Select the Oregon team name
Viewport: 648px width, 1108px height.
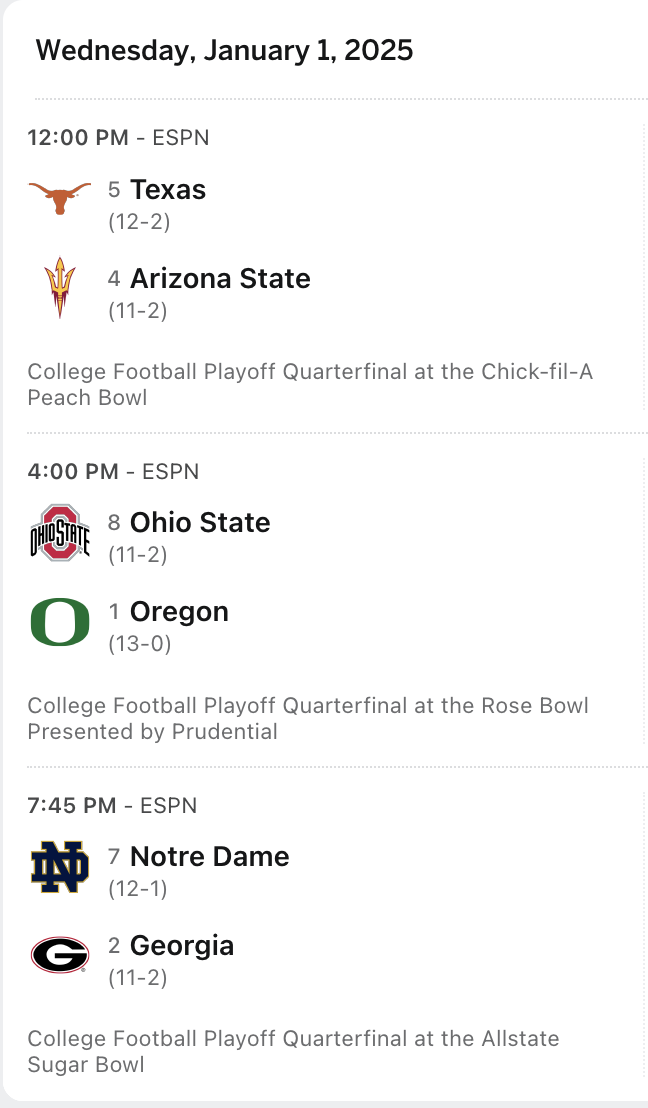179,612
